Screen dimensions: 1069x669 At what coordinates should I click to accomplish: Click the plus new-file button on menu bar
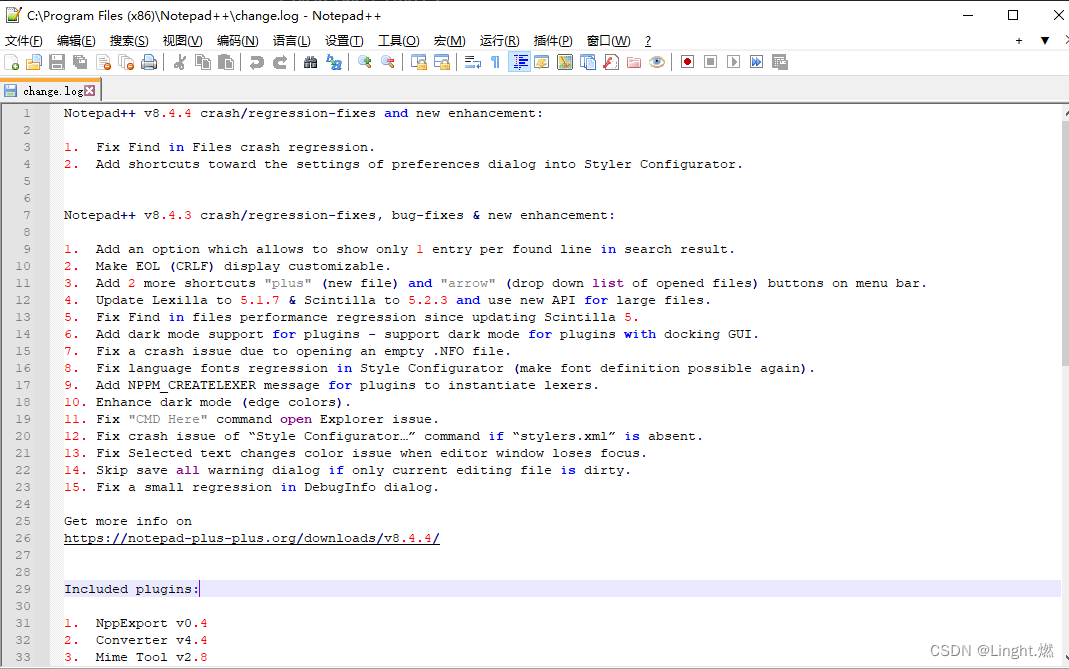(1019, 41)
